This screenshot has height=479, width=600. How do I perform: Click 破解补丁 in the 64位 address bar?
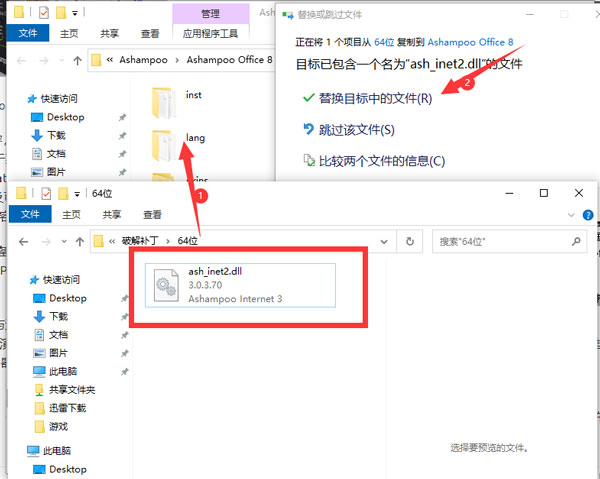140,241
